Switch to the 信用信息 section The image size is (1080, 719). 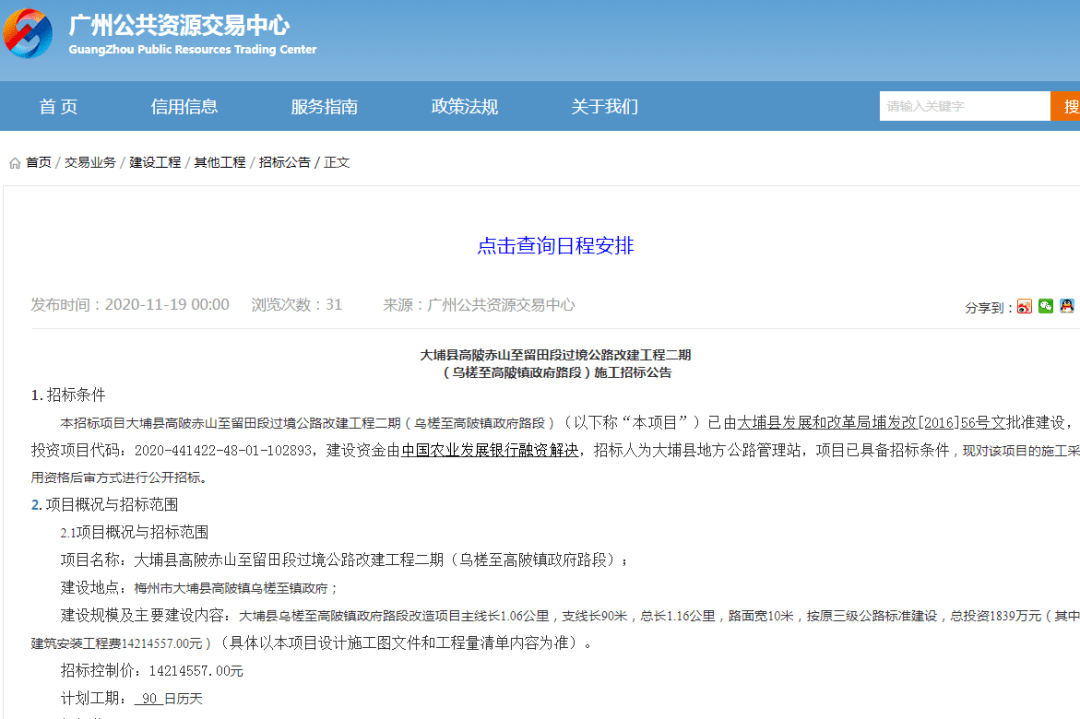pyautogui.click(x=184, y=106)
